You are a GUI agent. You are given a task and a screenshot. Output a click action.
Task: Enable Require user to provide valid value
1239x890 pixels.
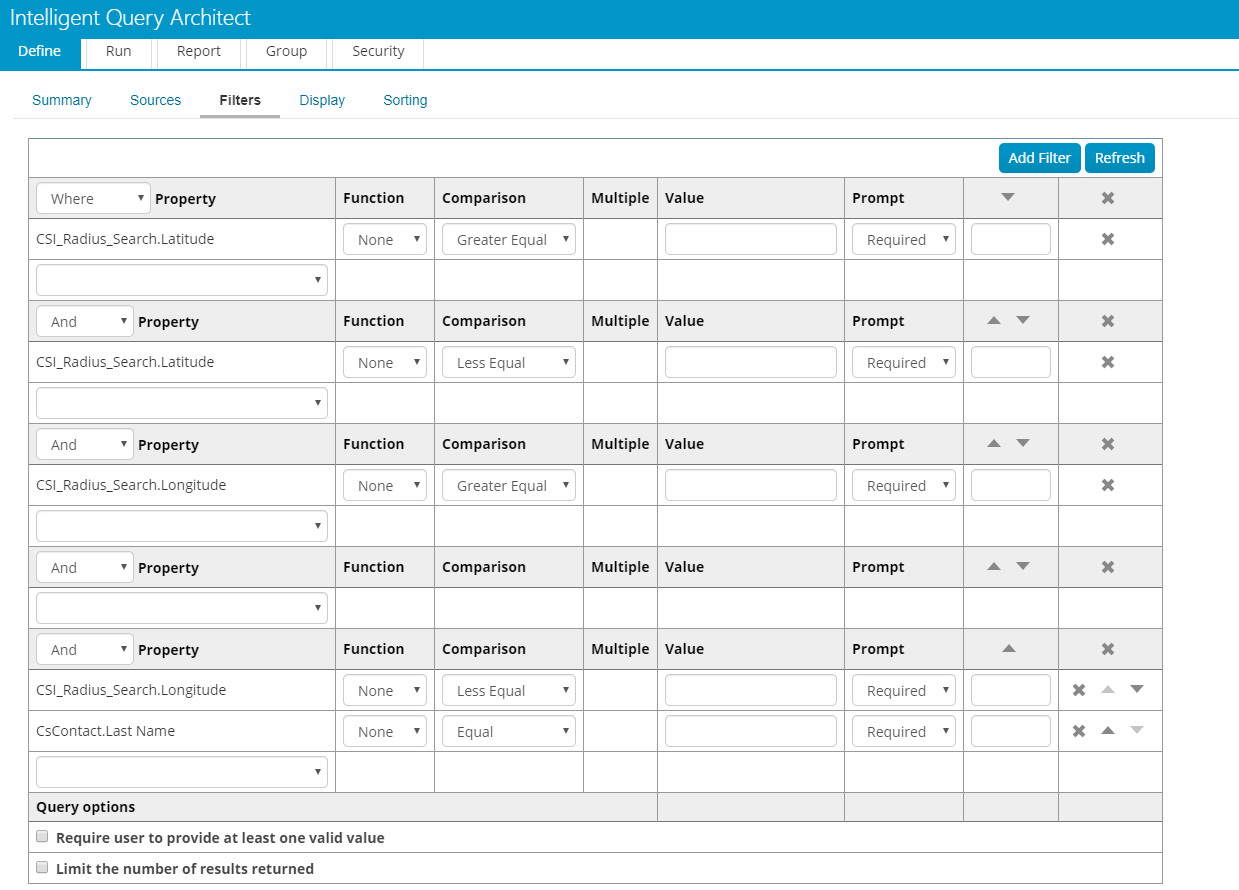tap(42, 837)
